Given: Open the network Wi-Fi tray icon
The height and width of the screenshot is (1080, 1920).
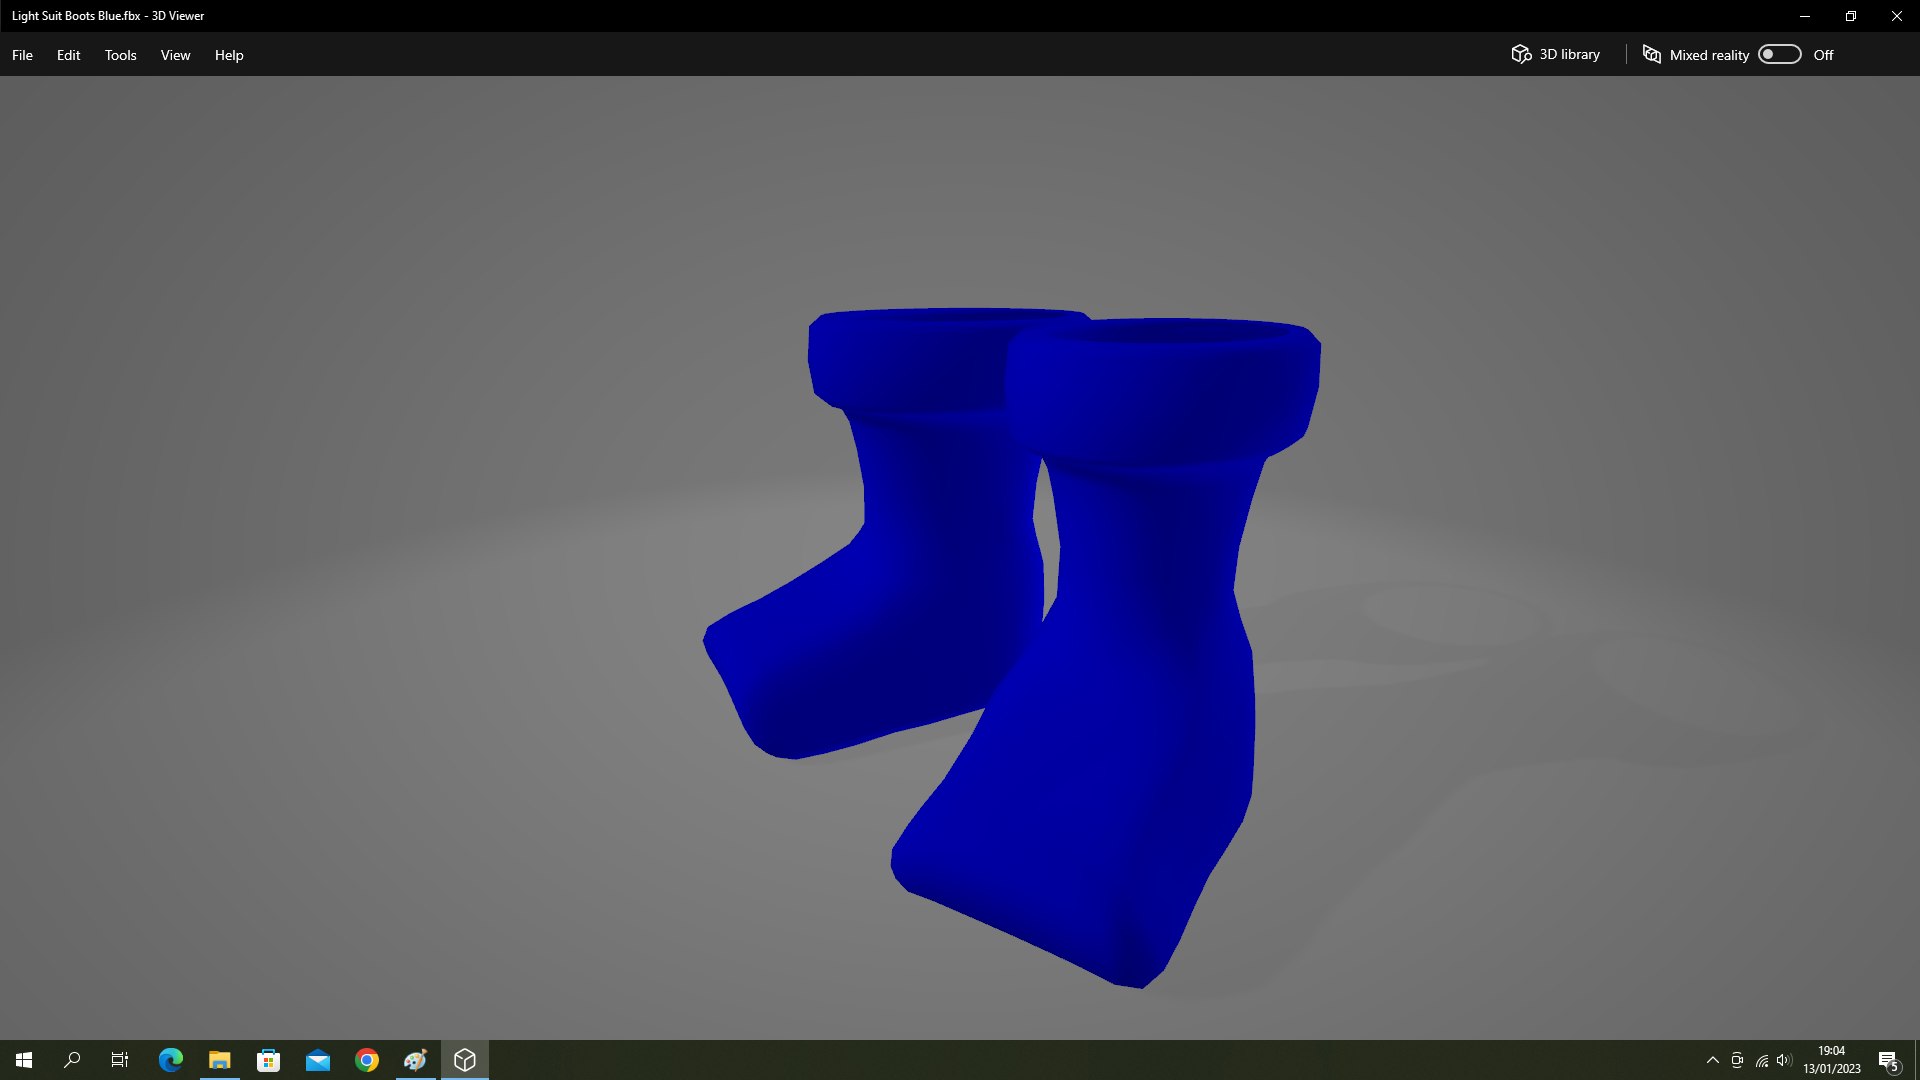Looking at the screenshot, I should [1762, 1060].
